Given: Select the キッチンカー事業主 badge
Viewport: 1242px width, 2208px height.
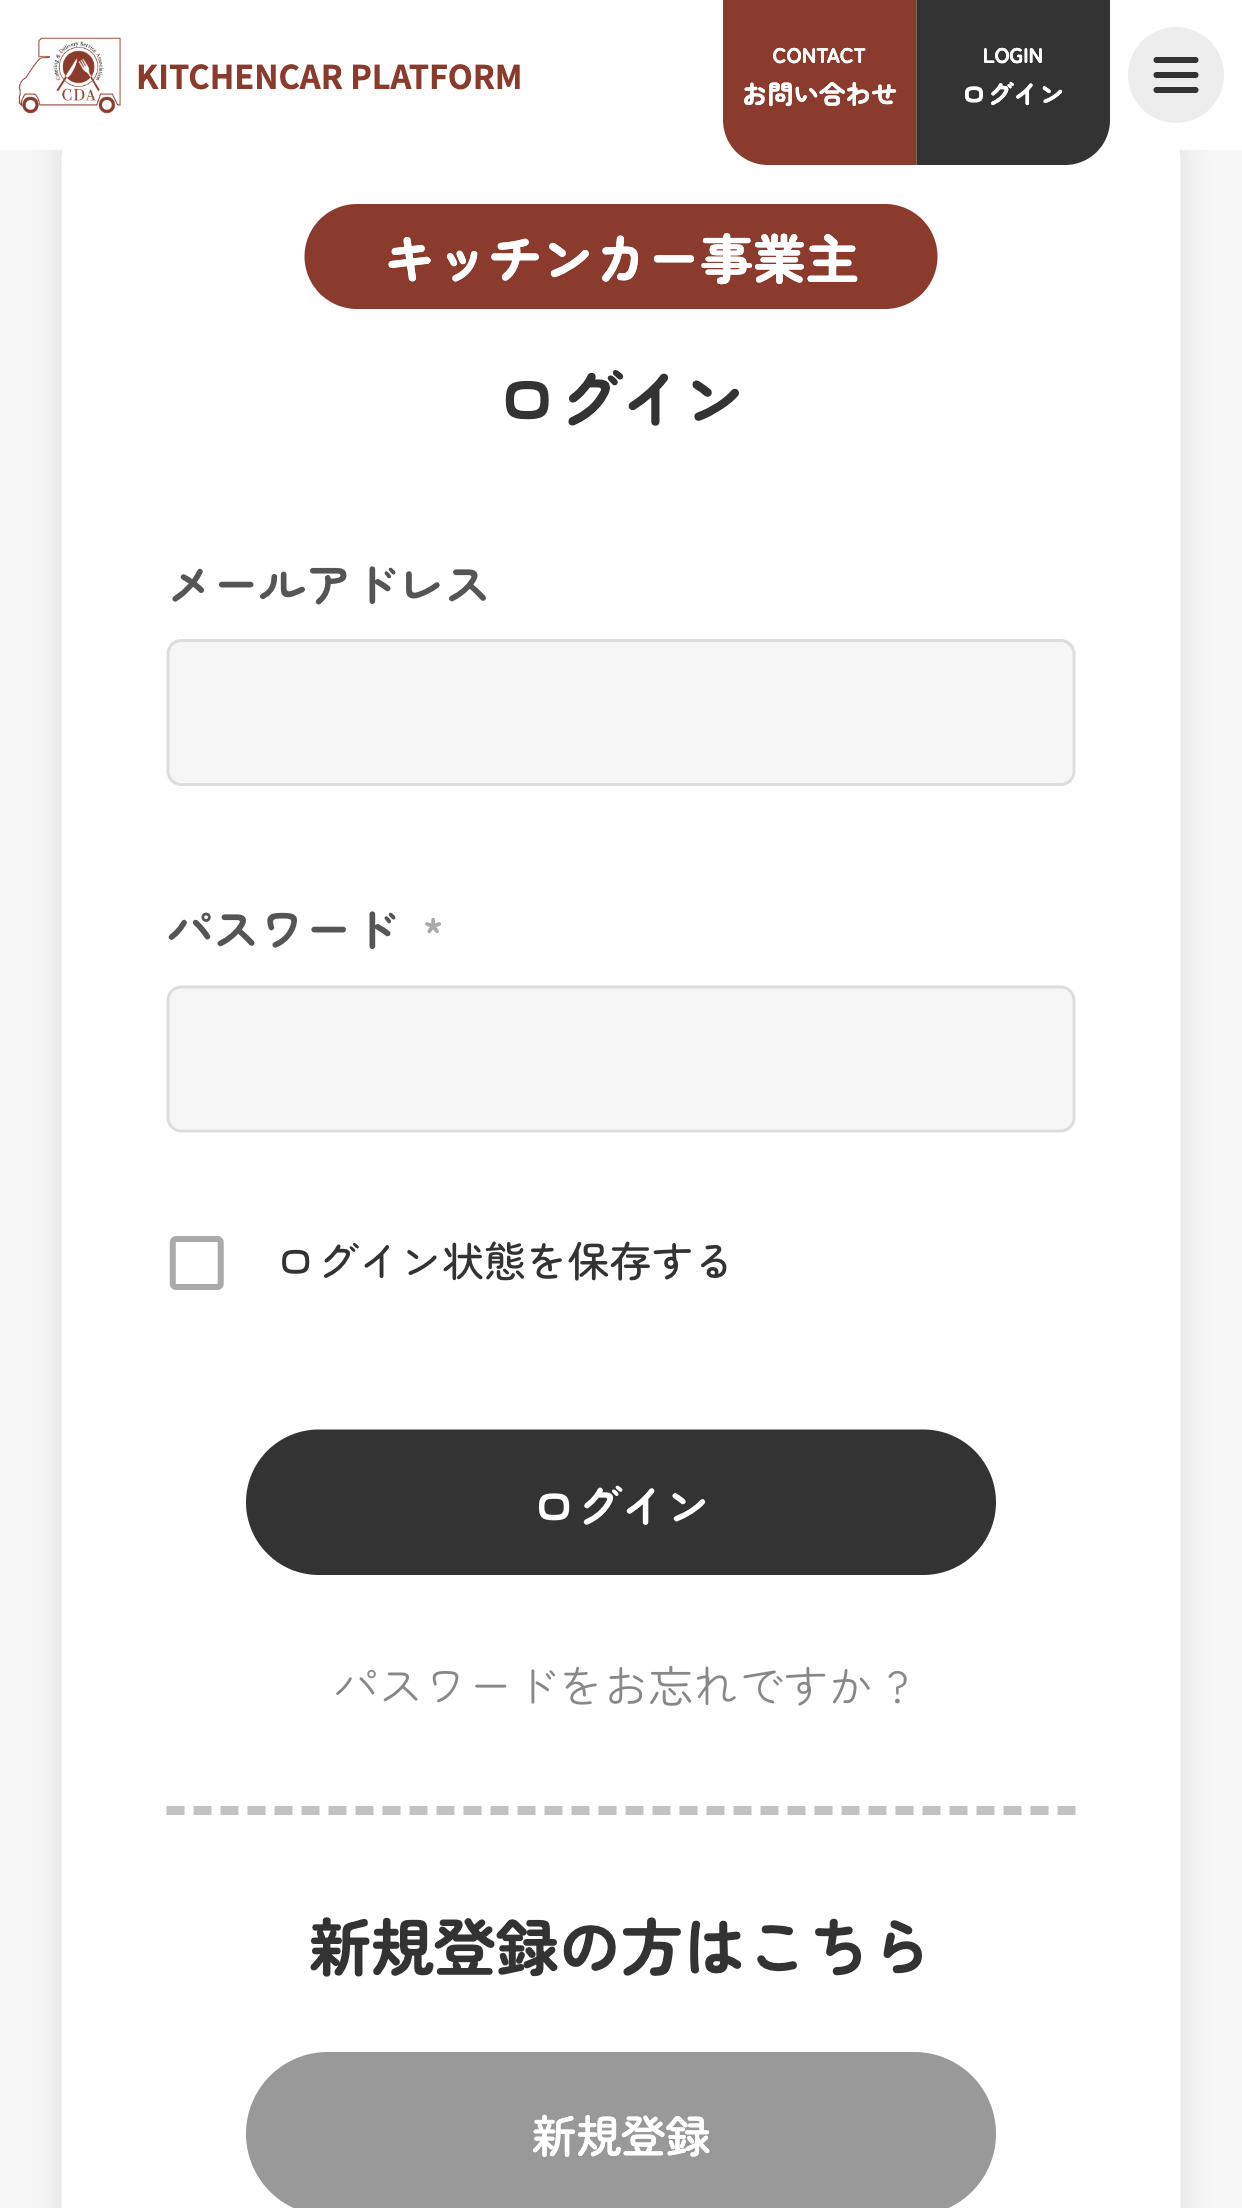Looking at the screenshot, I should click(621, 257).
